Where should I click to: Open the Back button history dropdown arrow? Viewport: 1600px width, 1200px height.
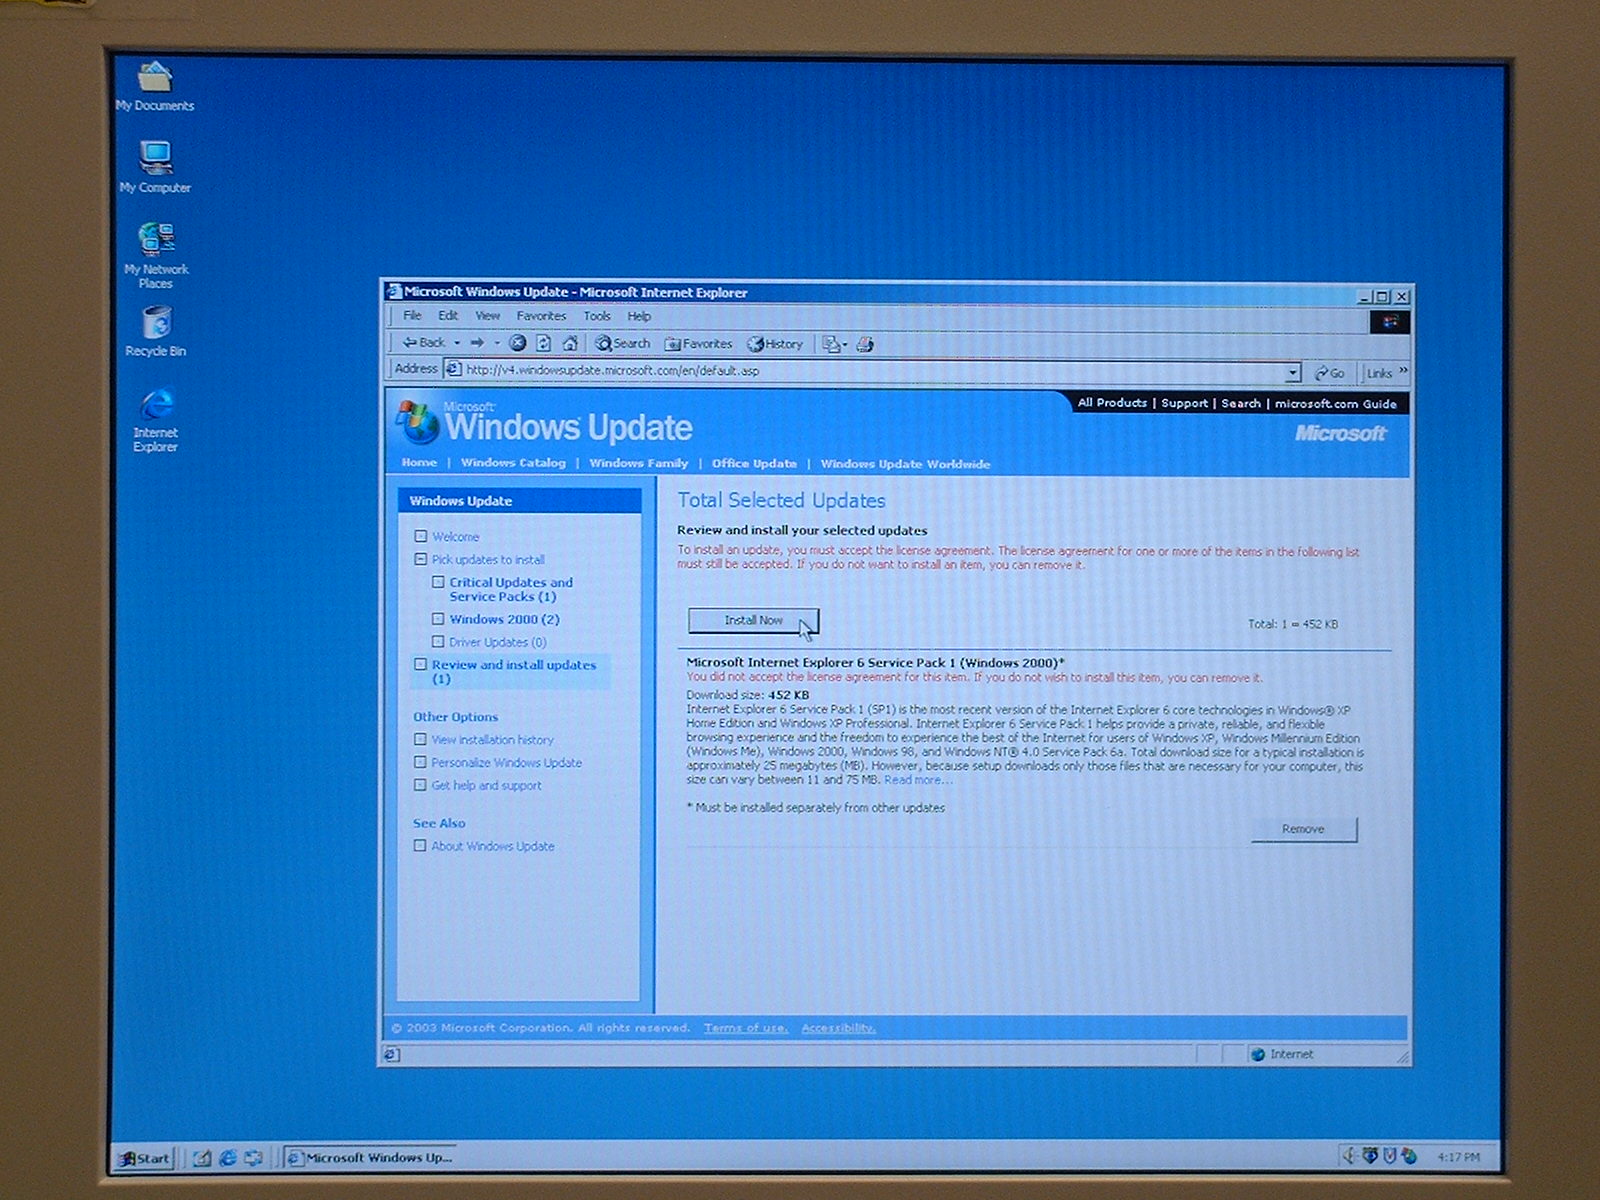coord(457,343)
